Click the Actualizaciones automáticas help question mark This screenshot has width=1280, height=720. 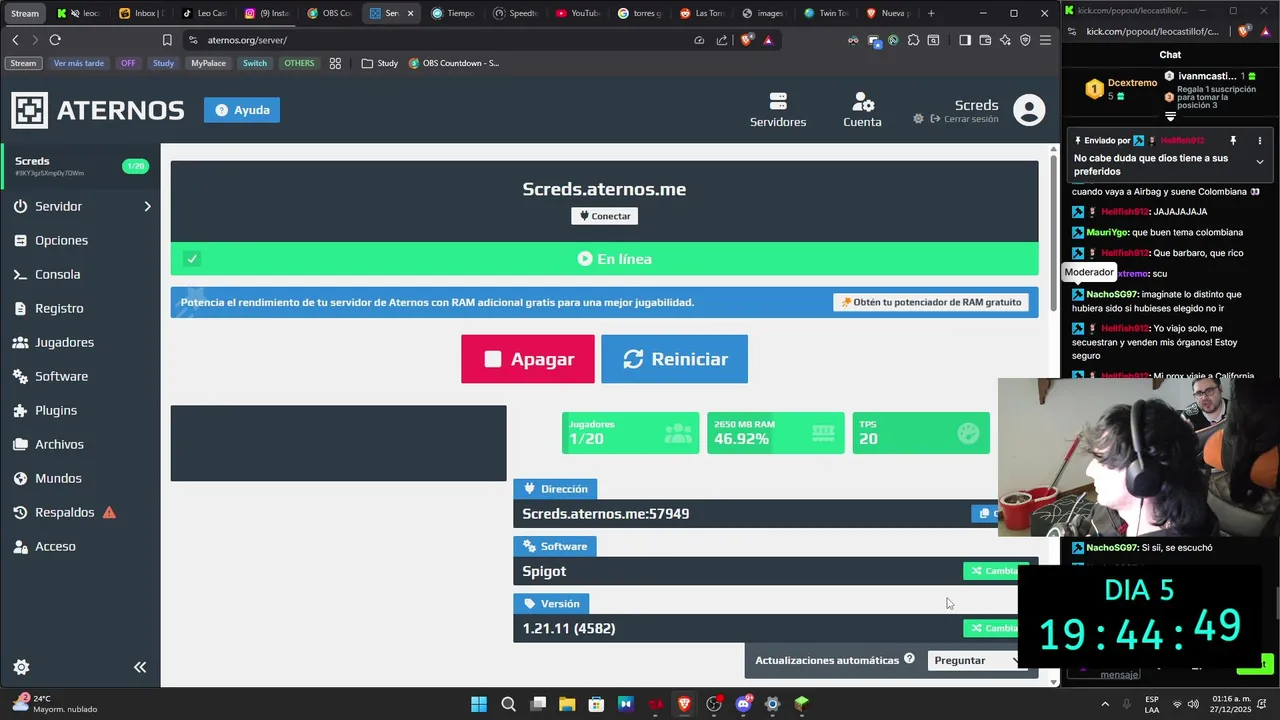[x=909, y=659]
